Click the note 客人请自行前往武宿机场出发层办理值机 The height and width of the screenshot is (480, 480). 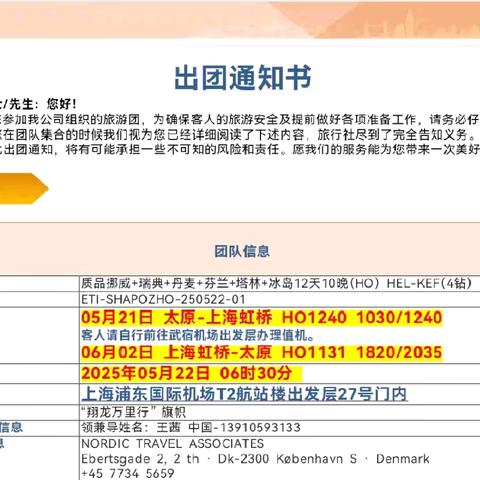coord(198,335)
